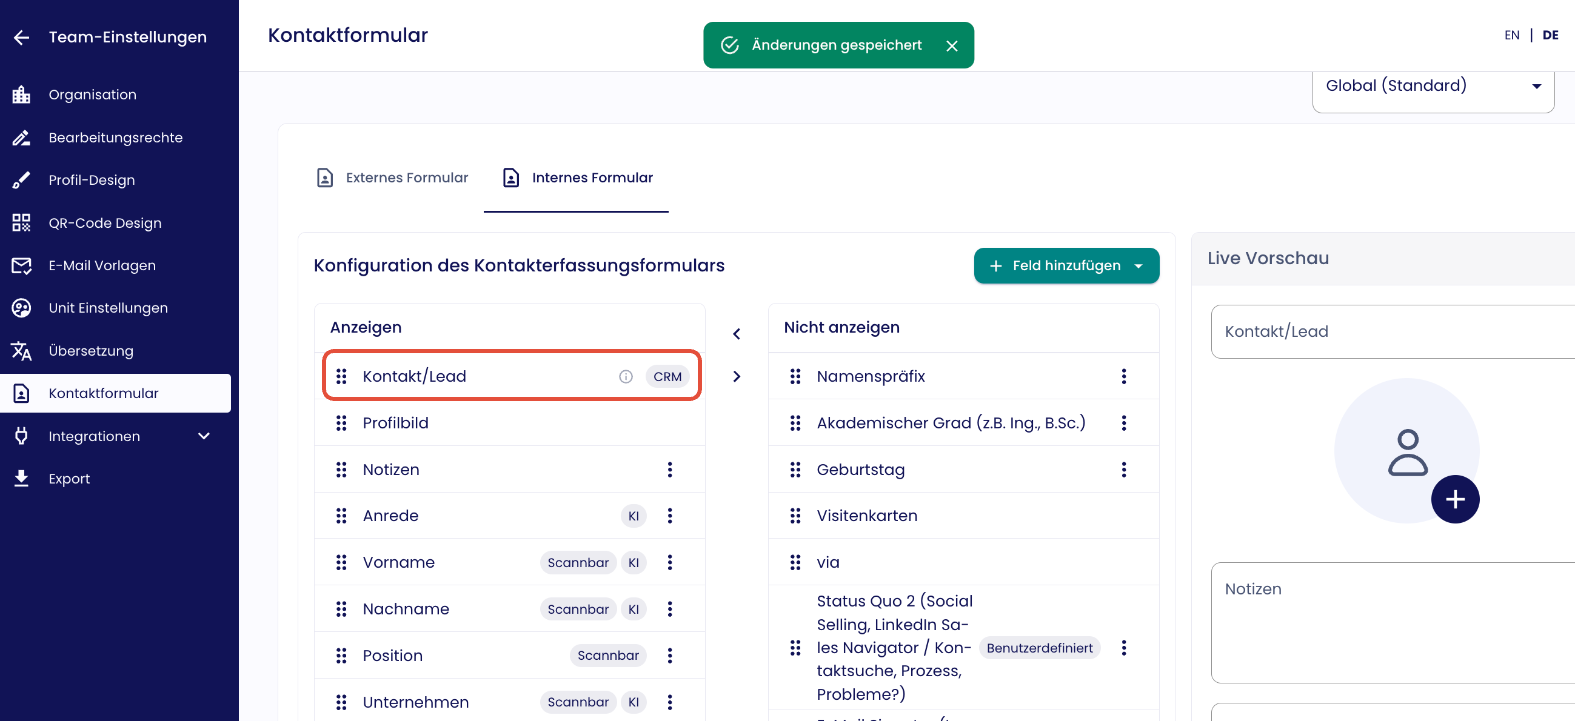1575x721 pixels.
Task: Grab the drag handle of Vorname
Action: tap(341, 563)
